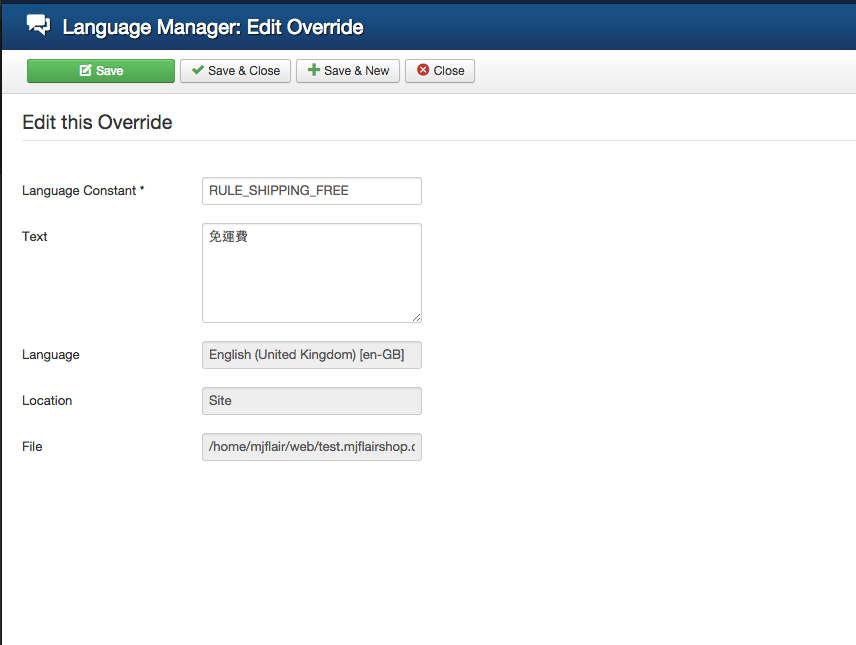
Task: Click the disabled Language field showing en-GB
Action: coord(311,355)
